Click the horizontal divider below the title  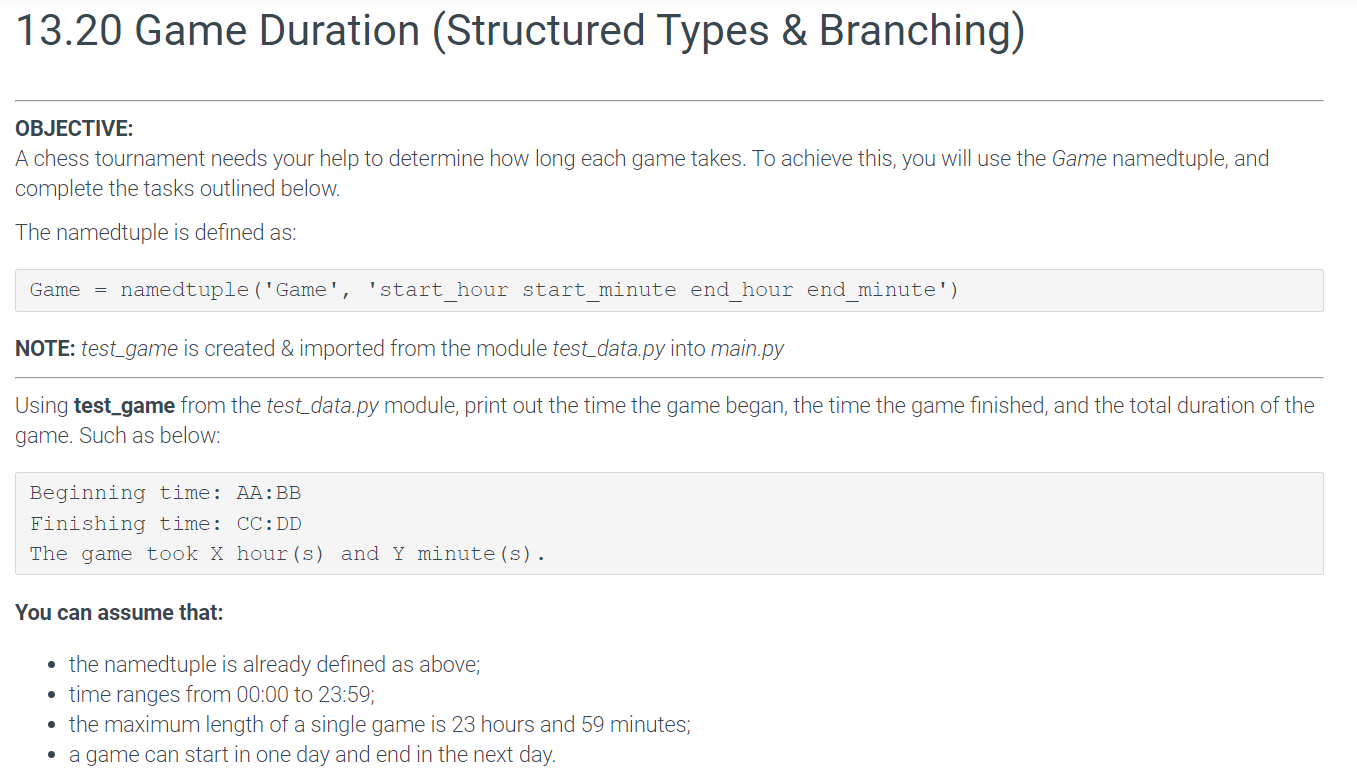coord(678,99)
